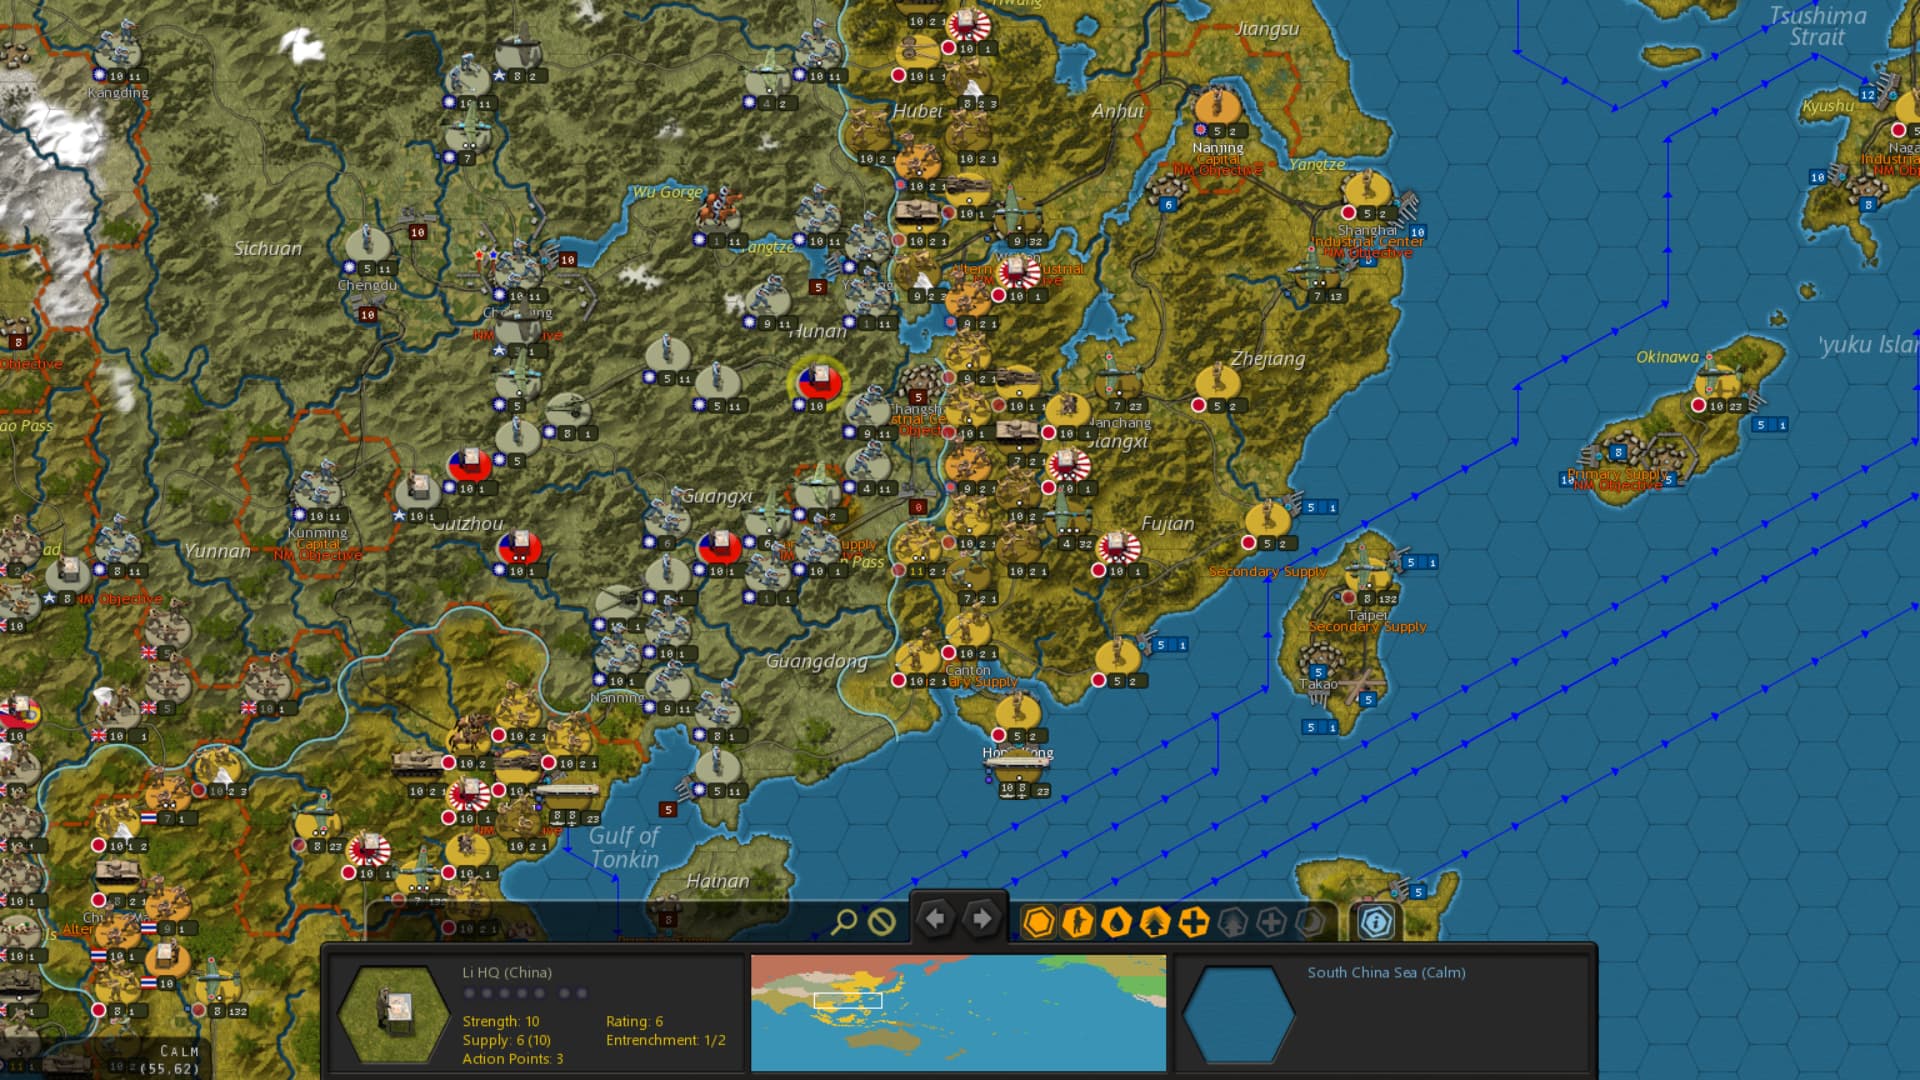Select the Japanese HQ northwest of Gulf of Tonkin
The height and width of the screenshot is (1080, 1920).
[x=468, y=795]
